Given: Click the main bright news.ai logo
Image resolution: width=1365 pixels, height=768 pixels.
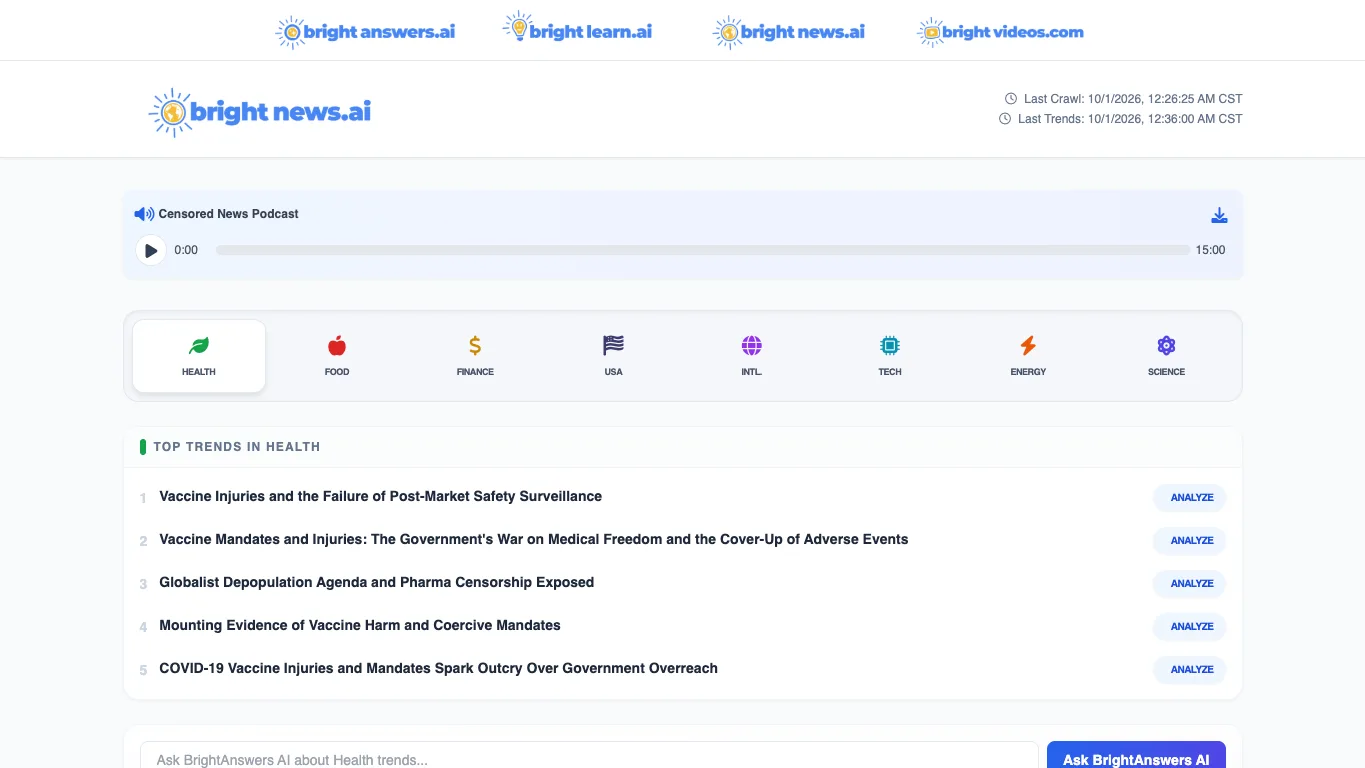Looking at the screenshot, I should click(260, 112).
